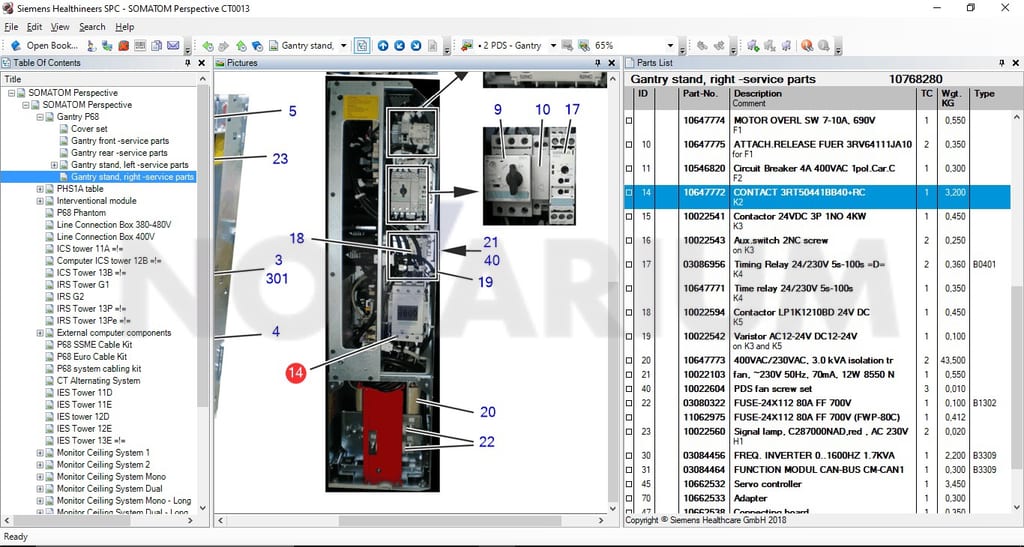The width and height of the screenshot is (1024, 547).
Task: Click callout number 9 in the picture
Action: tap(498, 110)
